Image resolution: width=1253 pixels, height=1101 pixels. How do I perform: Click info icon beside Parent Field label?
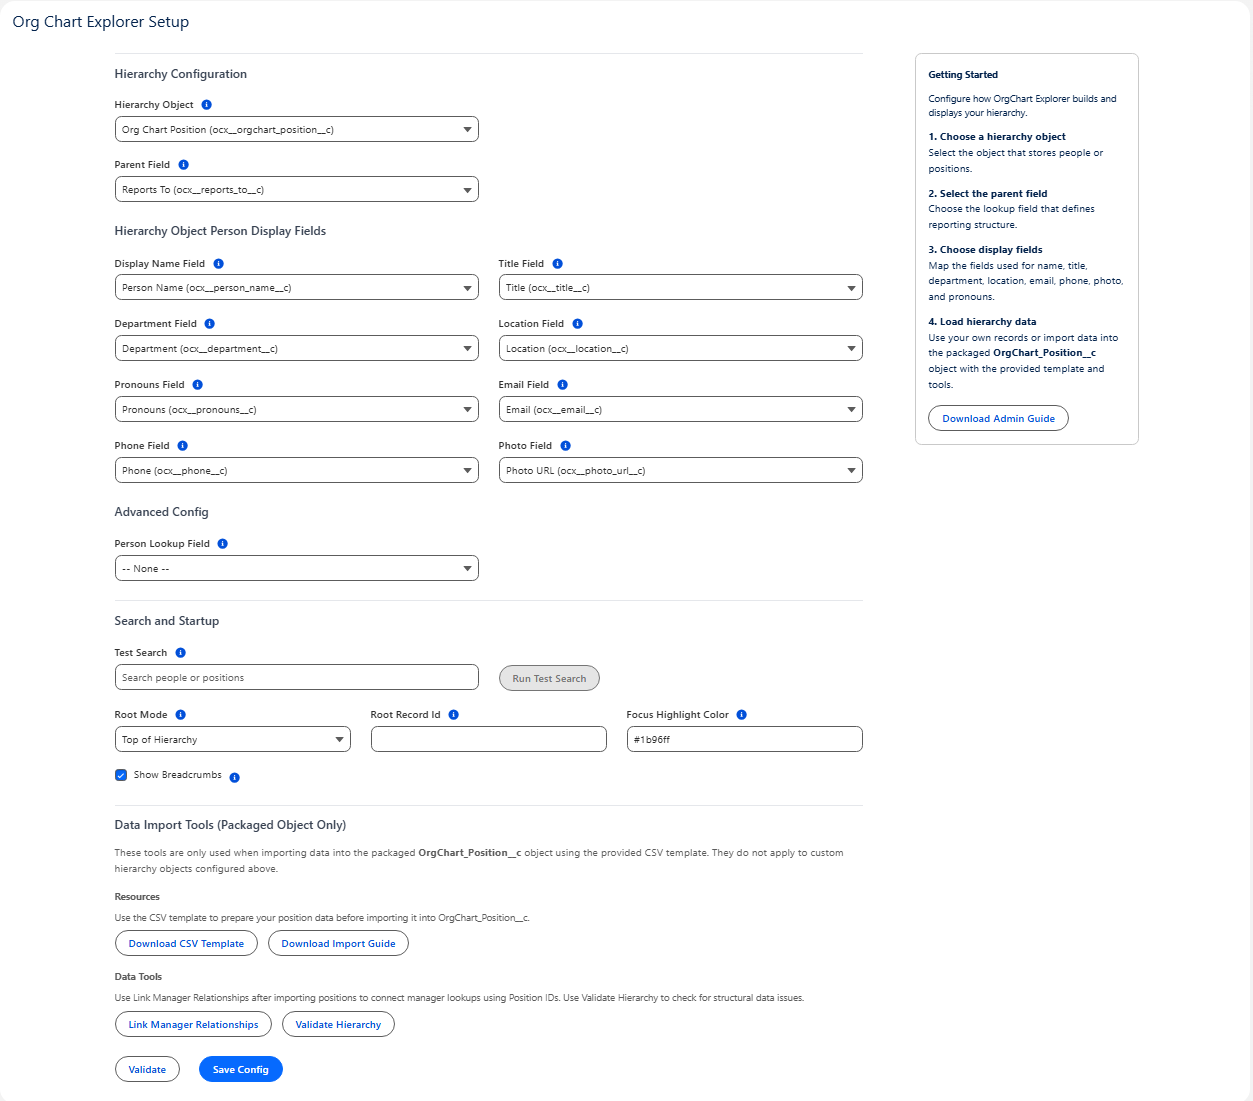[x=183, y=165]
